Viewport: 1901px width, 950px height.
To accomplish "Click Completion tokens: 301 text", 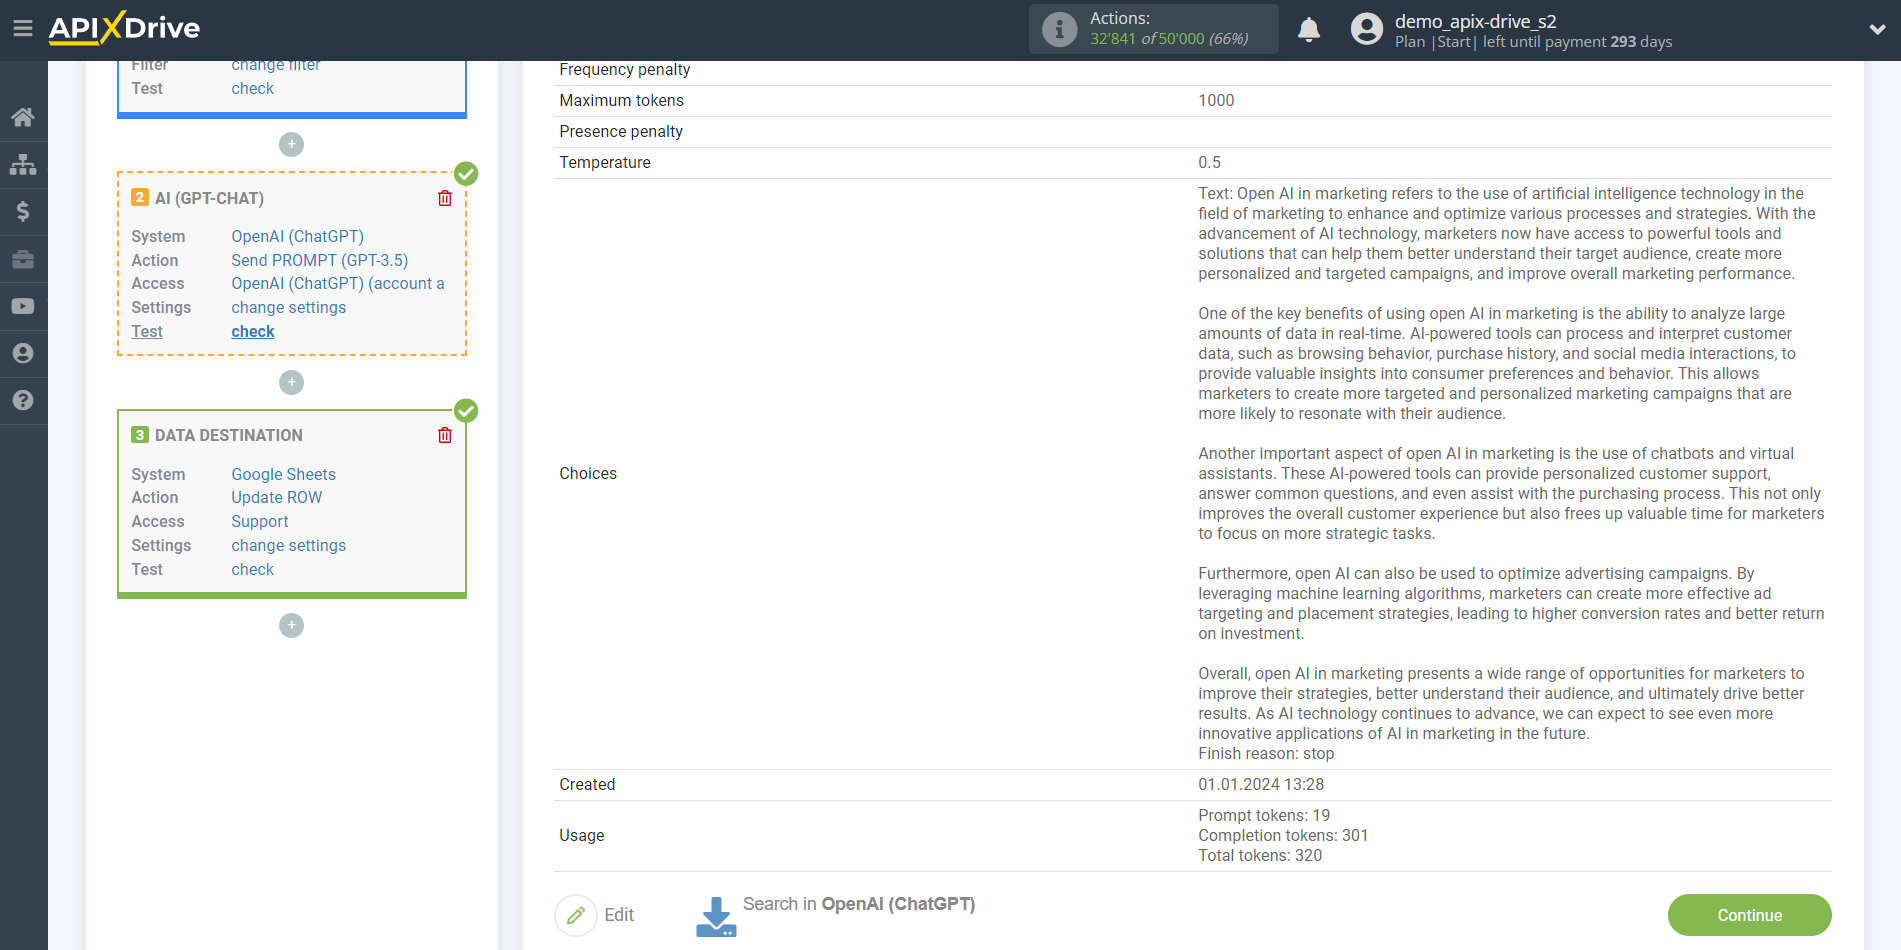I will 1283,835.
